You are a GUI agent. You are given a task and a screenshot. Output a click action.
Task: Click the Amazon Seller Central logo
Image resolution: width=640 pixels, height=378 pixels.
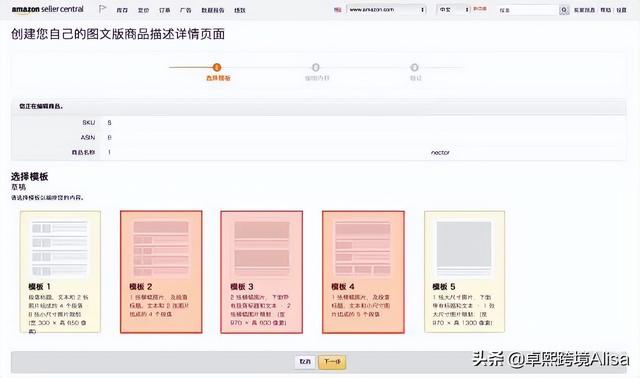[x=47, y=9]
